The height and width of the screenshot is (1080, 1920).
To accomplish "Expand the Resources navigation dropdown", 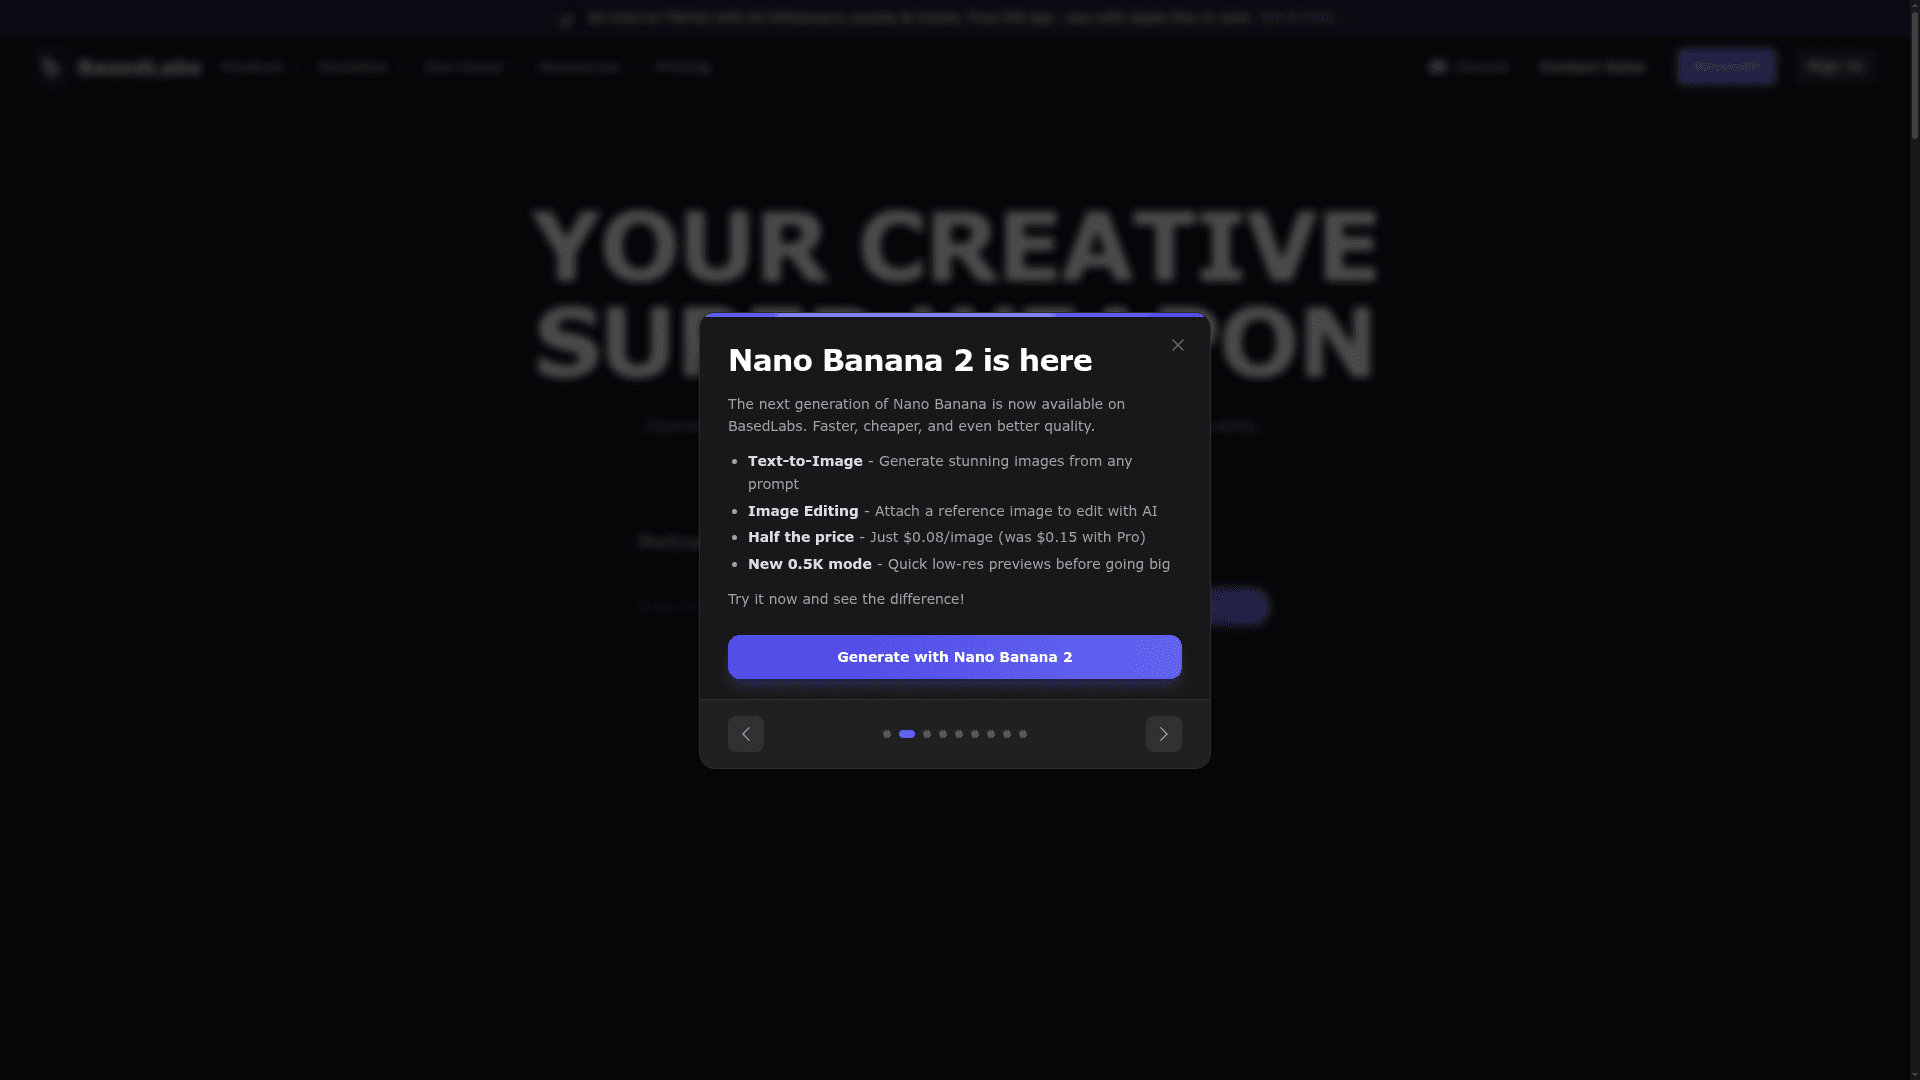I will [586, 67].
